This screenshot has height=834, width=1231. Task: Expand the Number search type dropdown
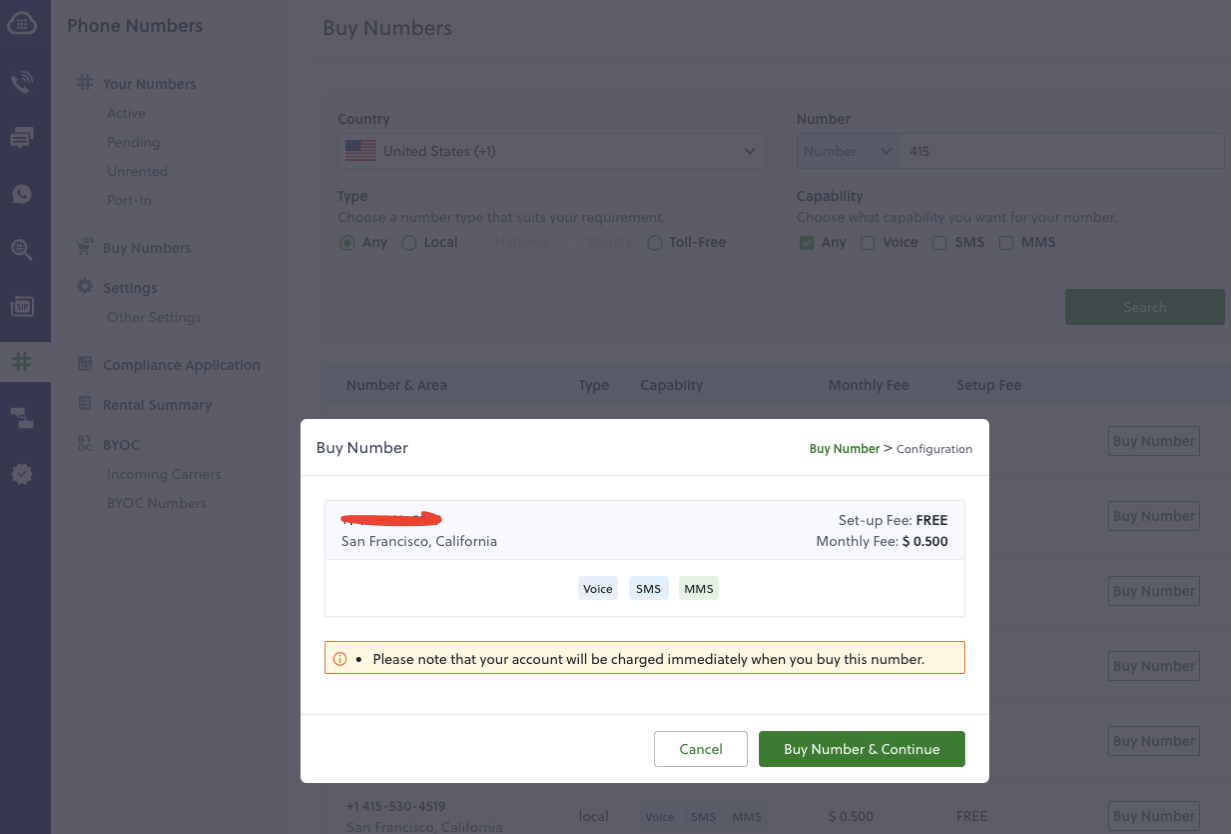[x=846, y=150]
